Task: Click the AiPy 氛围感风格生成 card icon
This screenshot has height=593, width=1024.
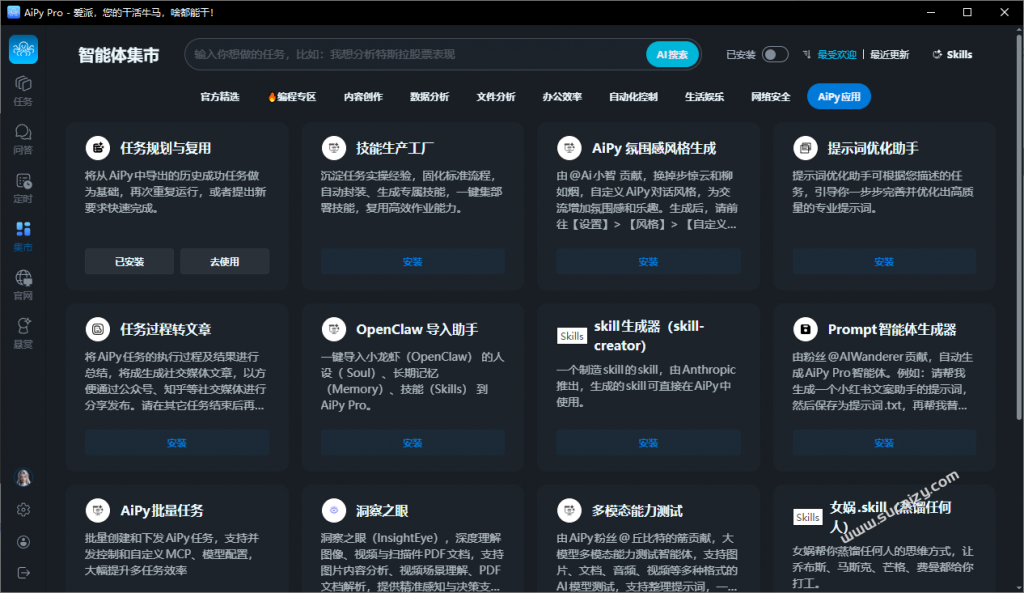Action: point(569,148)
